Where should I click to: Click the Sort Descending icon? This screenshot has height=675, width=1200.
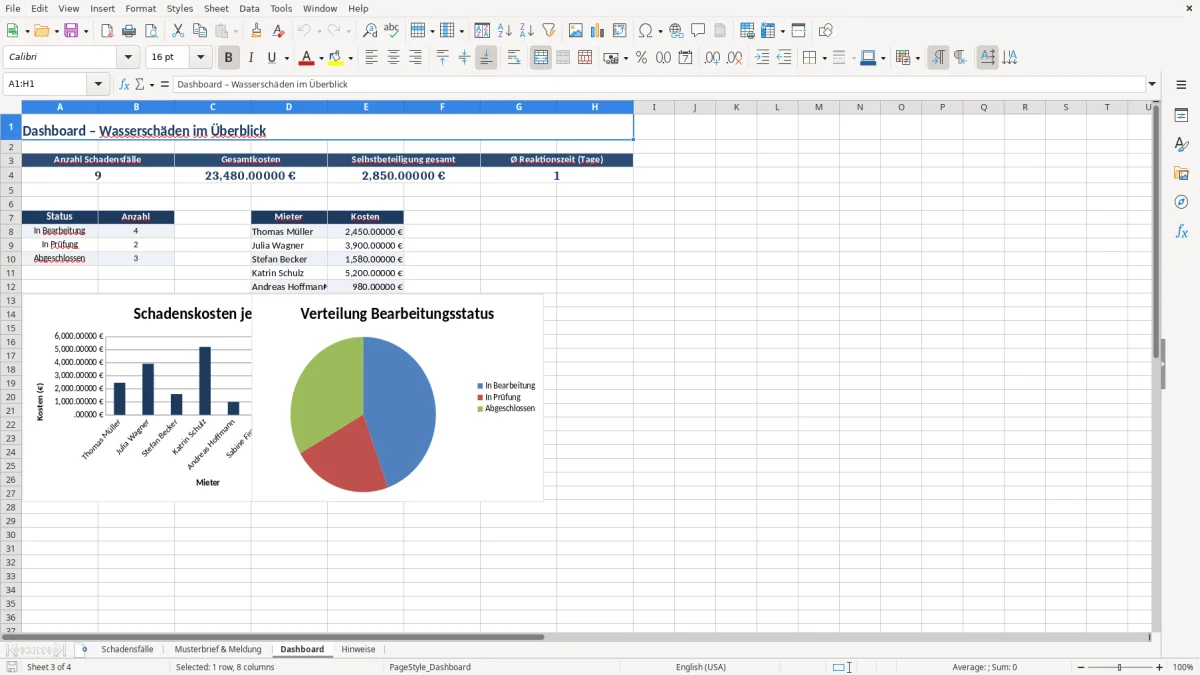click(x=527, y=31)
